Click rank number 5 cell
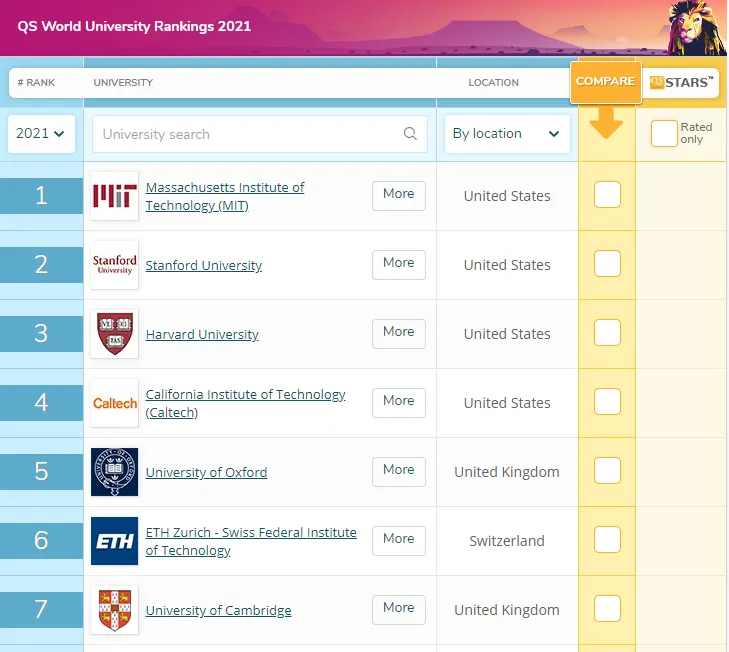The width and height of the screenshot is (729, 652). pos(41,472)
